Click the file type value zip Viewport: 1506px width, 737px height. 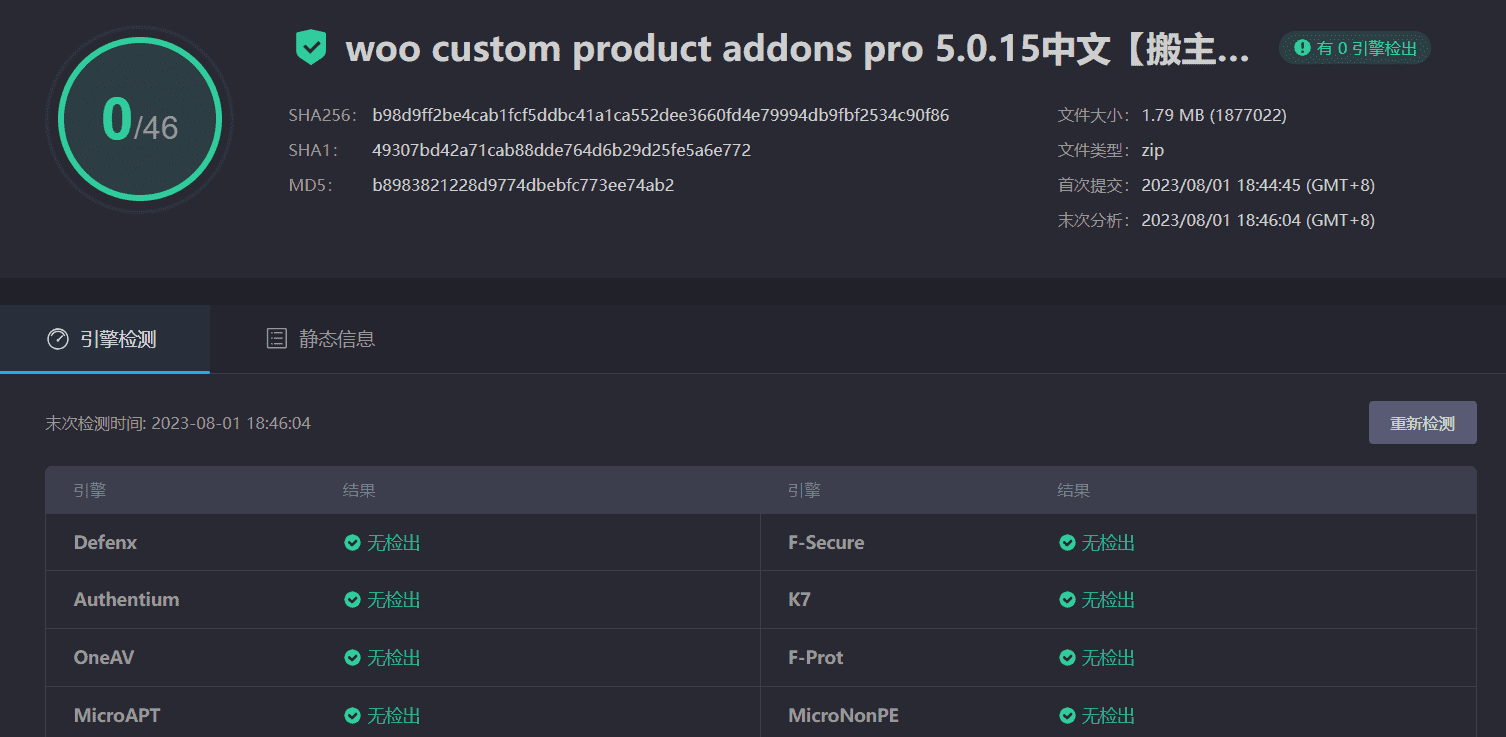tap(1153, 150)
